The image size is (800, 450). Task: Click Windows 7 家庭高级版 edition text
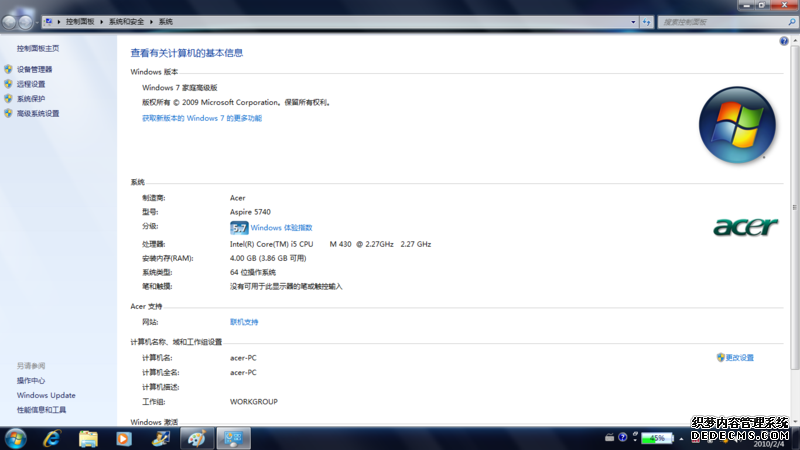pos(180,88)
